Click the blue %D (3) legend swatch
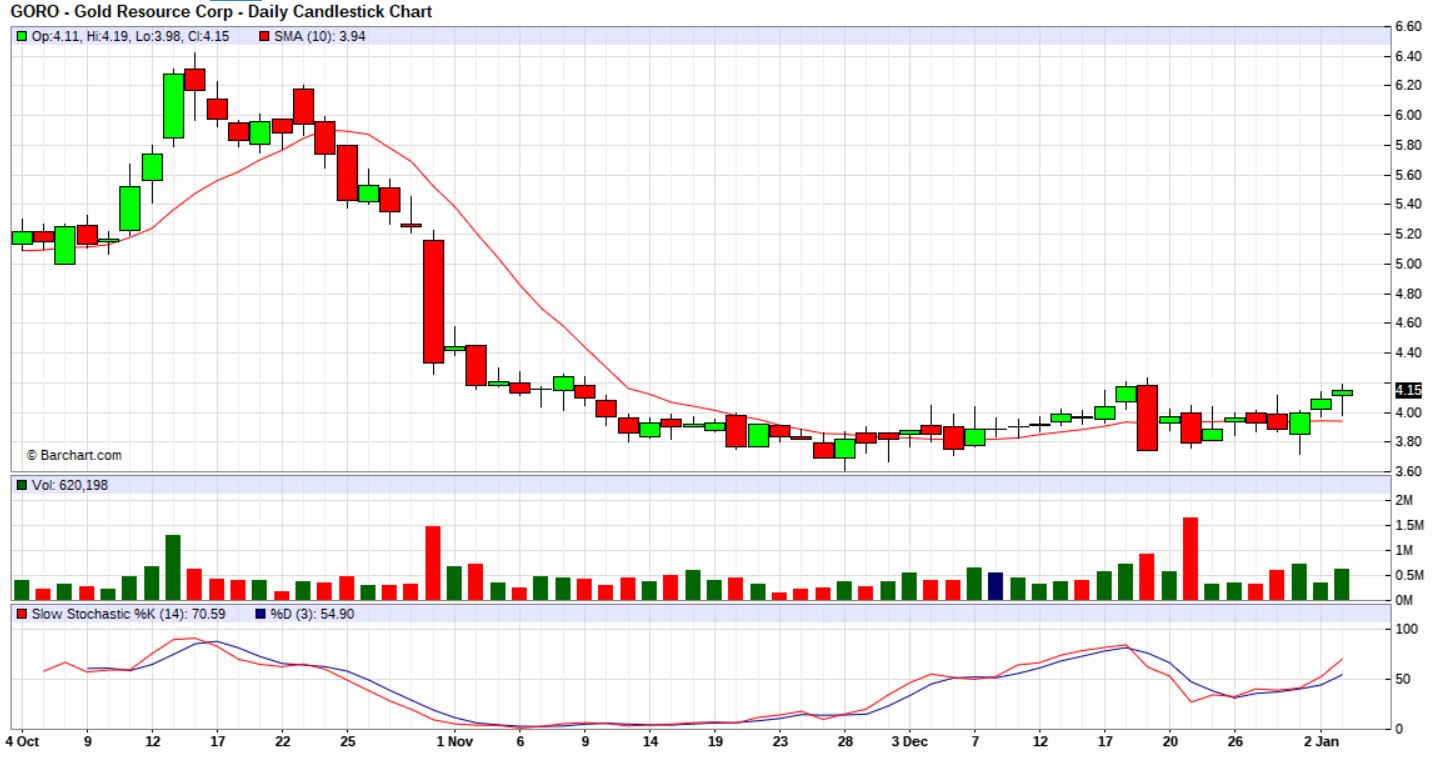 click(261, 613)
